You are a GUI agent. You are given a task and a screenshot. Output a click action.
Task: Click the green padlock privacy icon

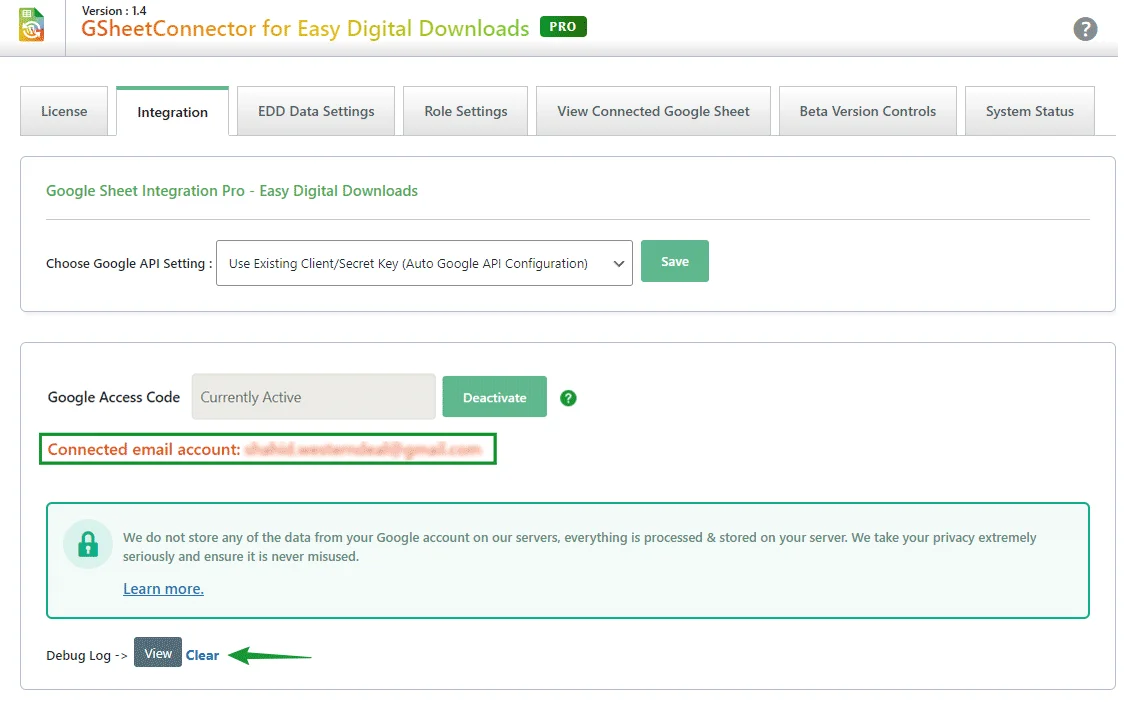point(87,544)
